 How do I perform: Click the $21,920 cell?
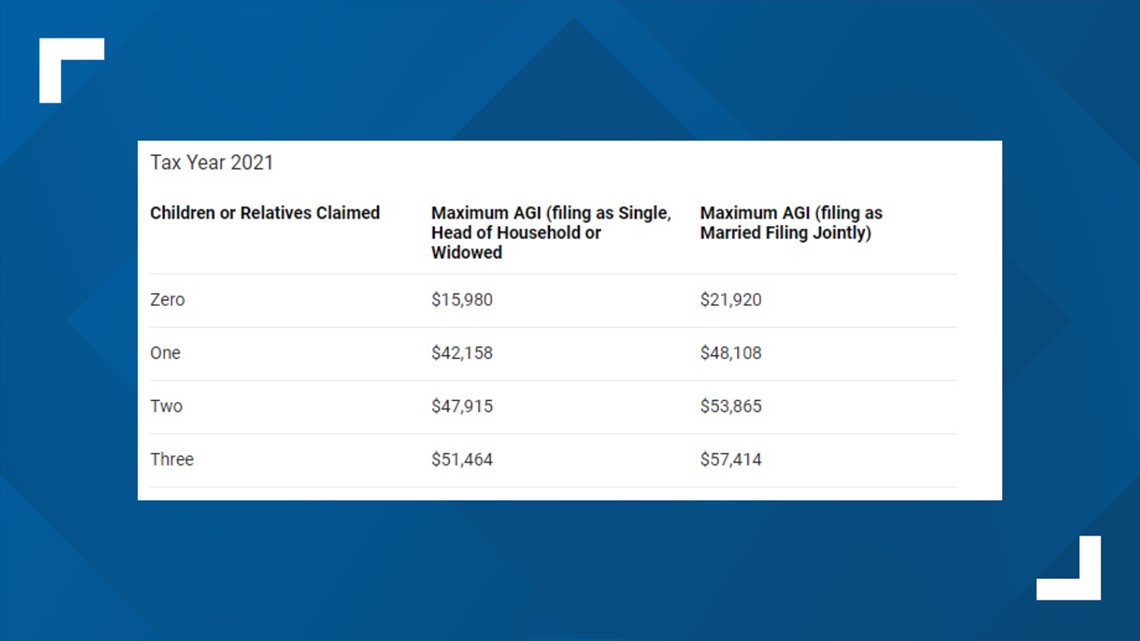click(731, 299)
